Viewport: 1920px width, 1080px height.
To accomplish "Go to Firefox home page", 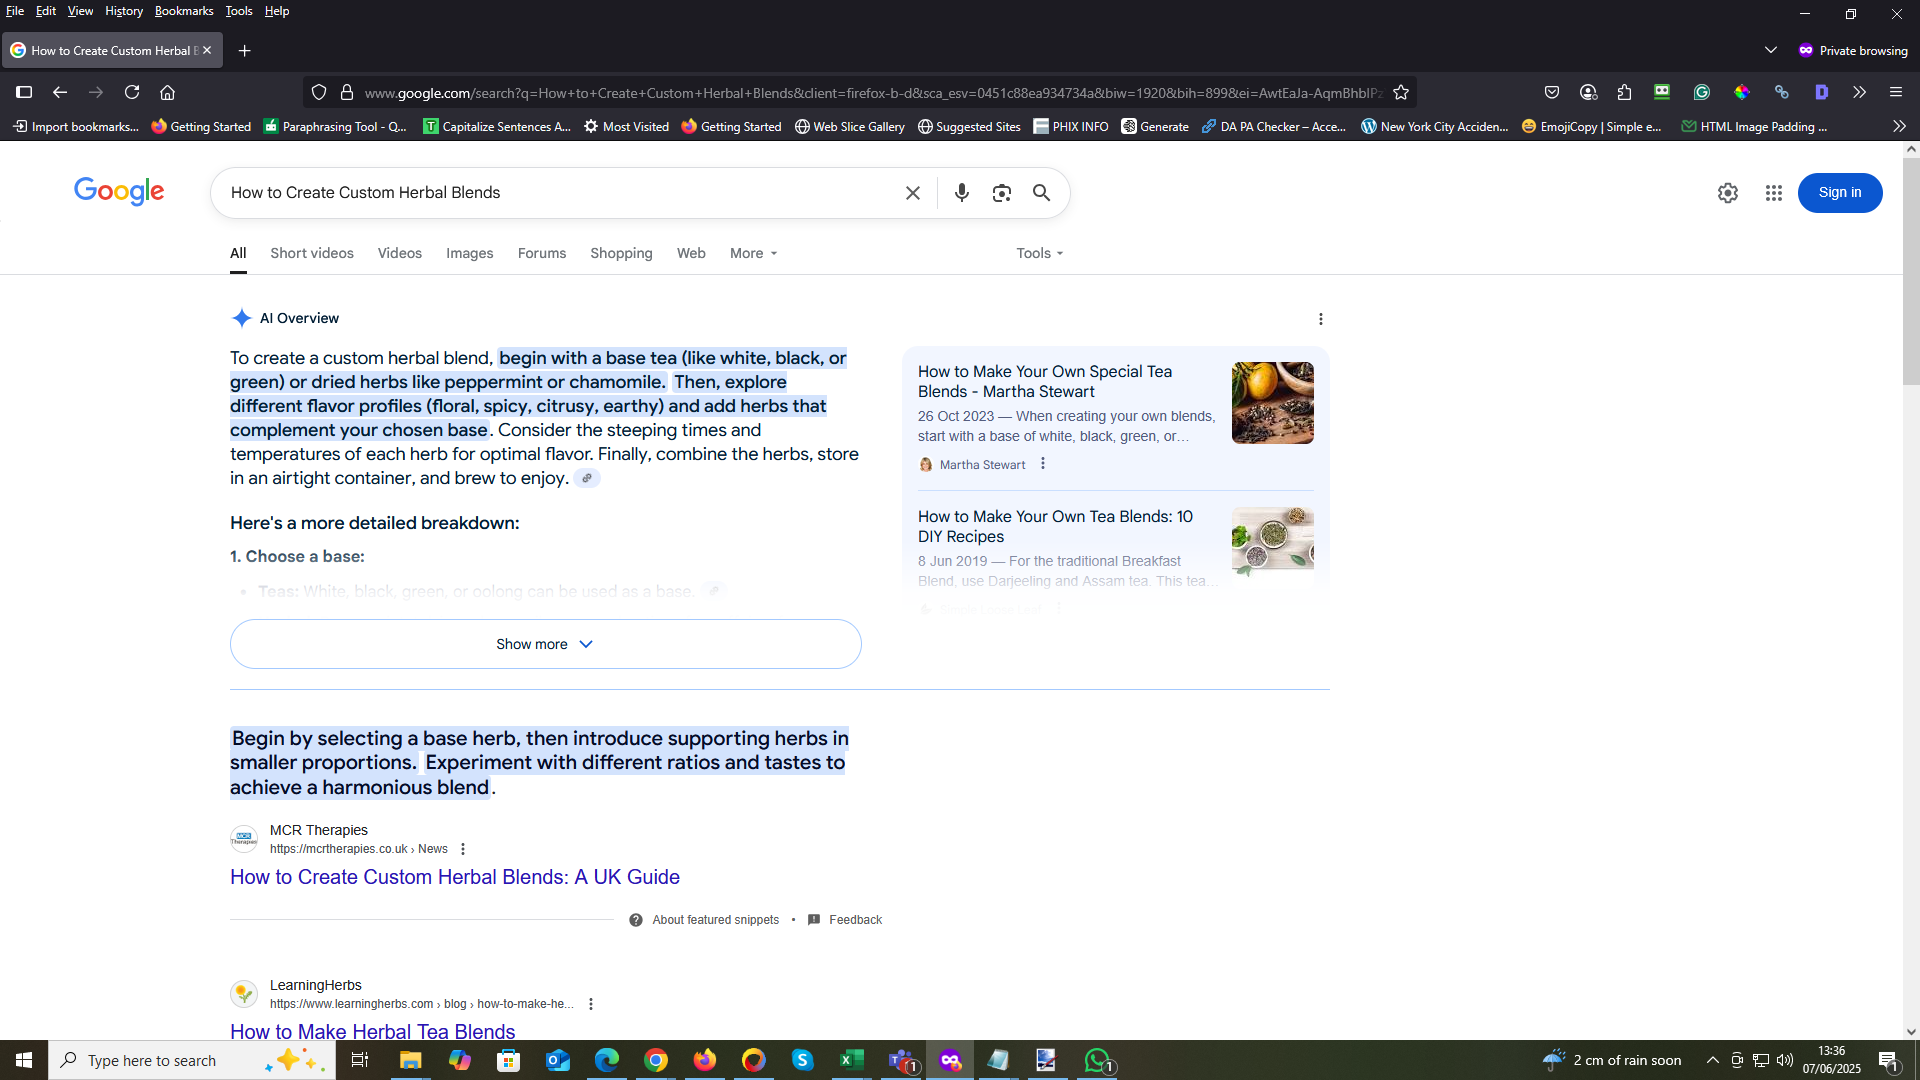I will pyautogui.click(x=167, y=92).
